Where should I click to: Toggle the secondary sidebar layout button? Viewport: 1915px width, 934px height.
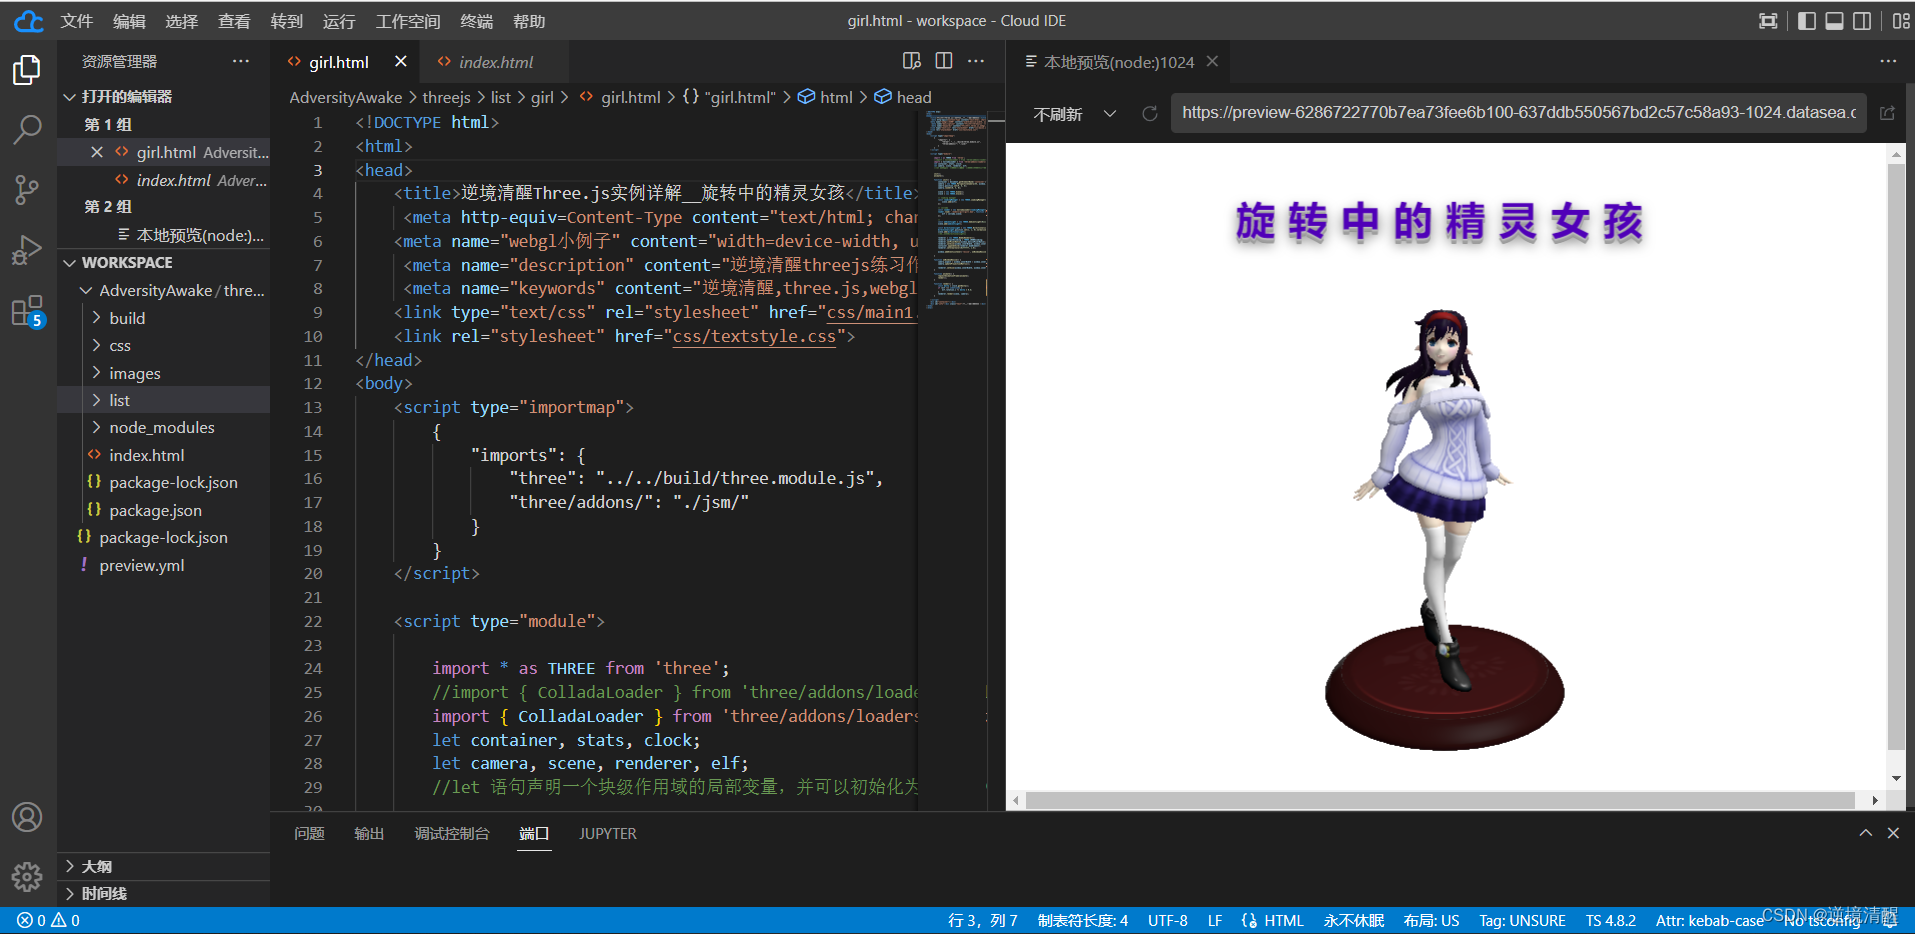(x=1862, y=21)
